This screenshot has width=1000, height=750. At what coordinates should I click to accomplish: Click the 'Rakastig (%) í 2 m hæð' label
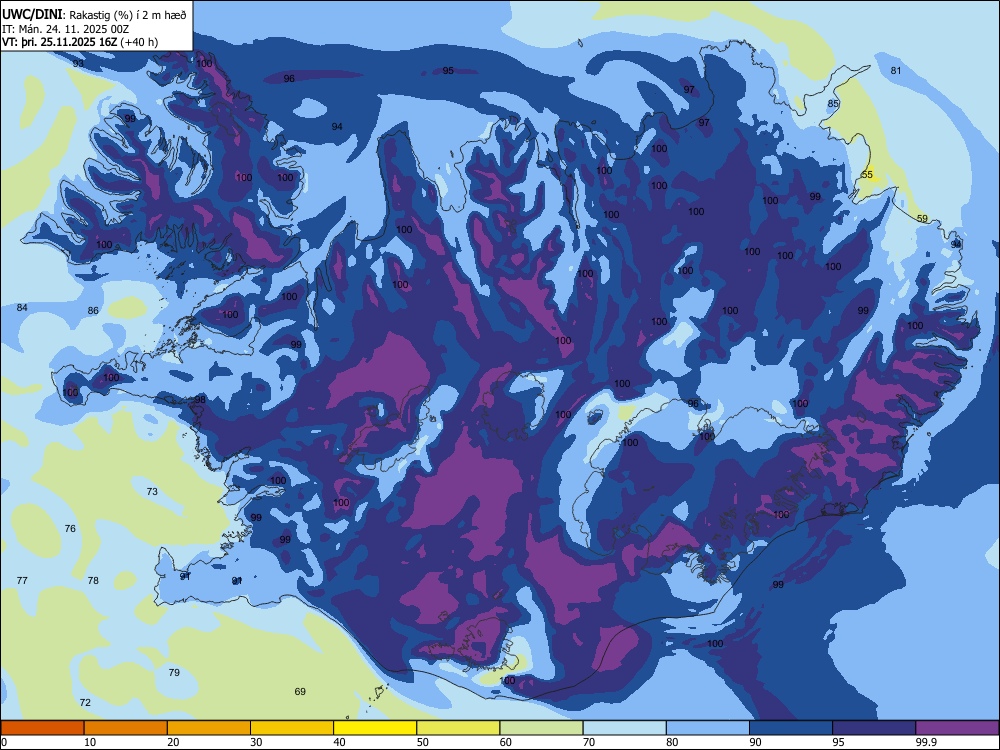point(128,15)
